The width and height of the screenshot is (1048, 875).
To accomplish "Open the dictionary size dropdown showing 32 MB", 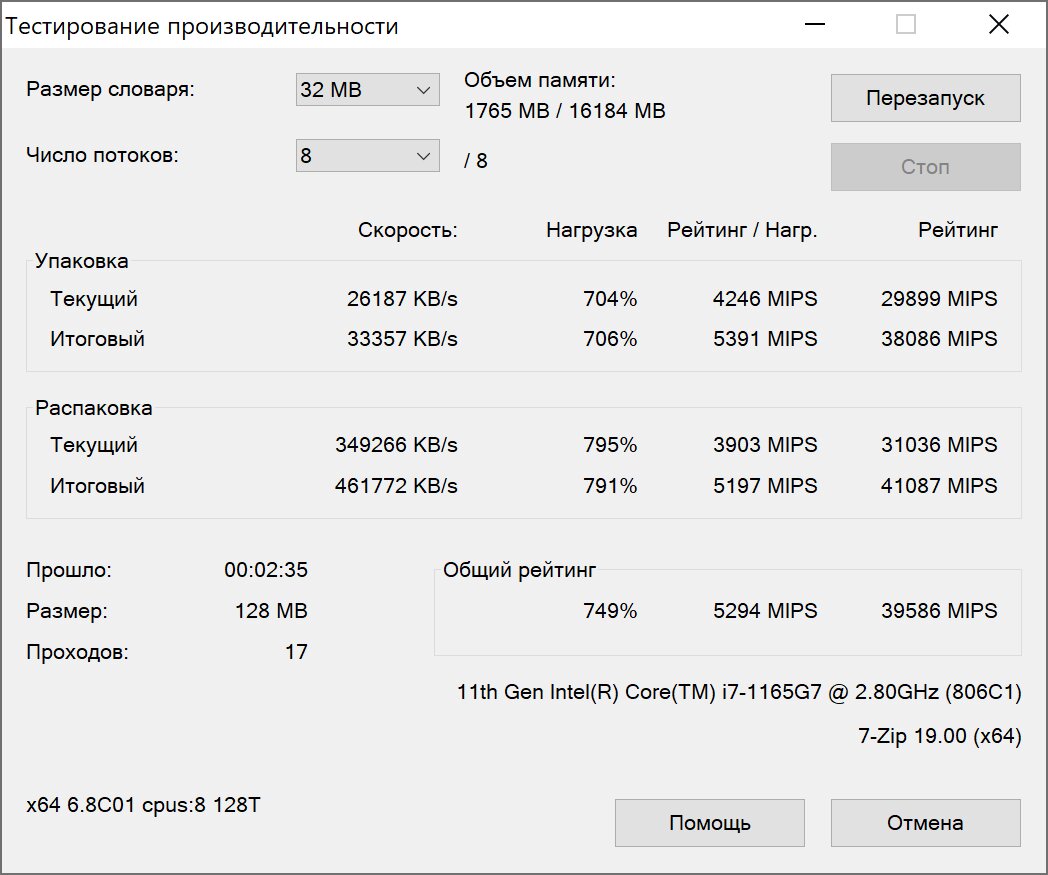I will click(x=367, y=90).
